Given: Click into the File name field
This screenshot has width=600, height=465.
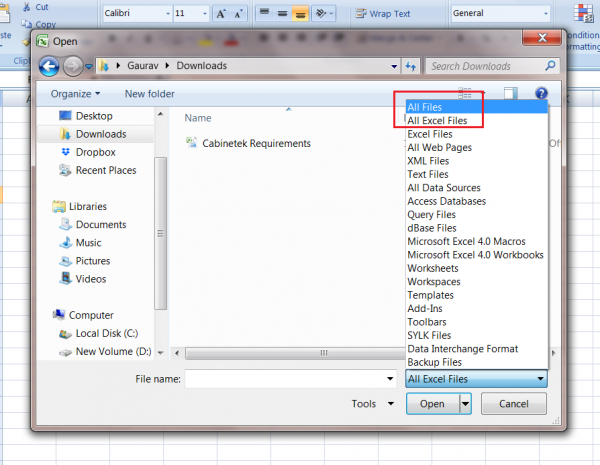Looking at the screenshot, I should coord(285,379).
